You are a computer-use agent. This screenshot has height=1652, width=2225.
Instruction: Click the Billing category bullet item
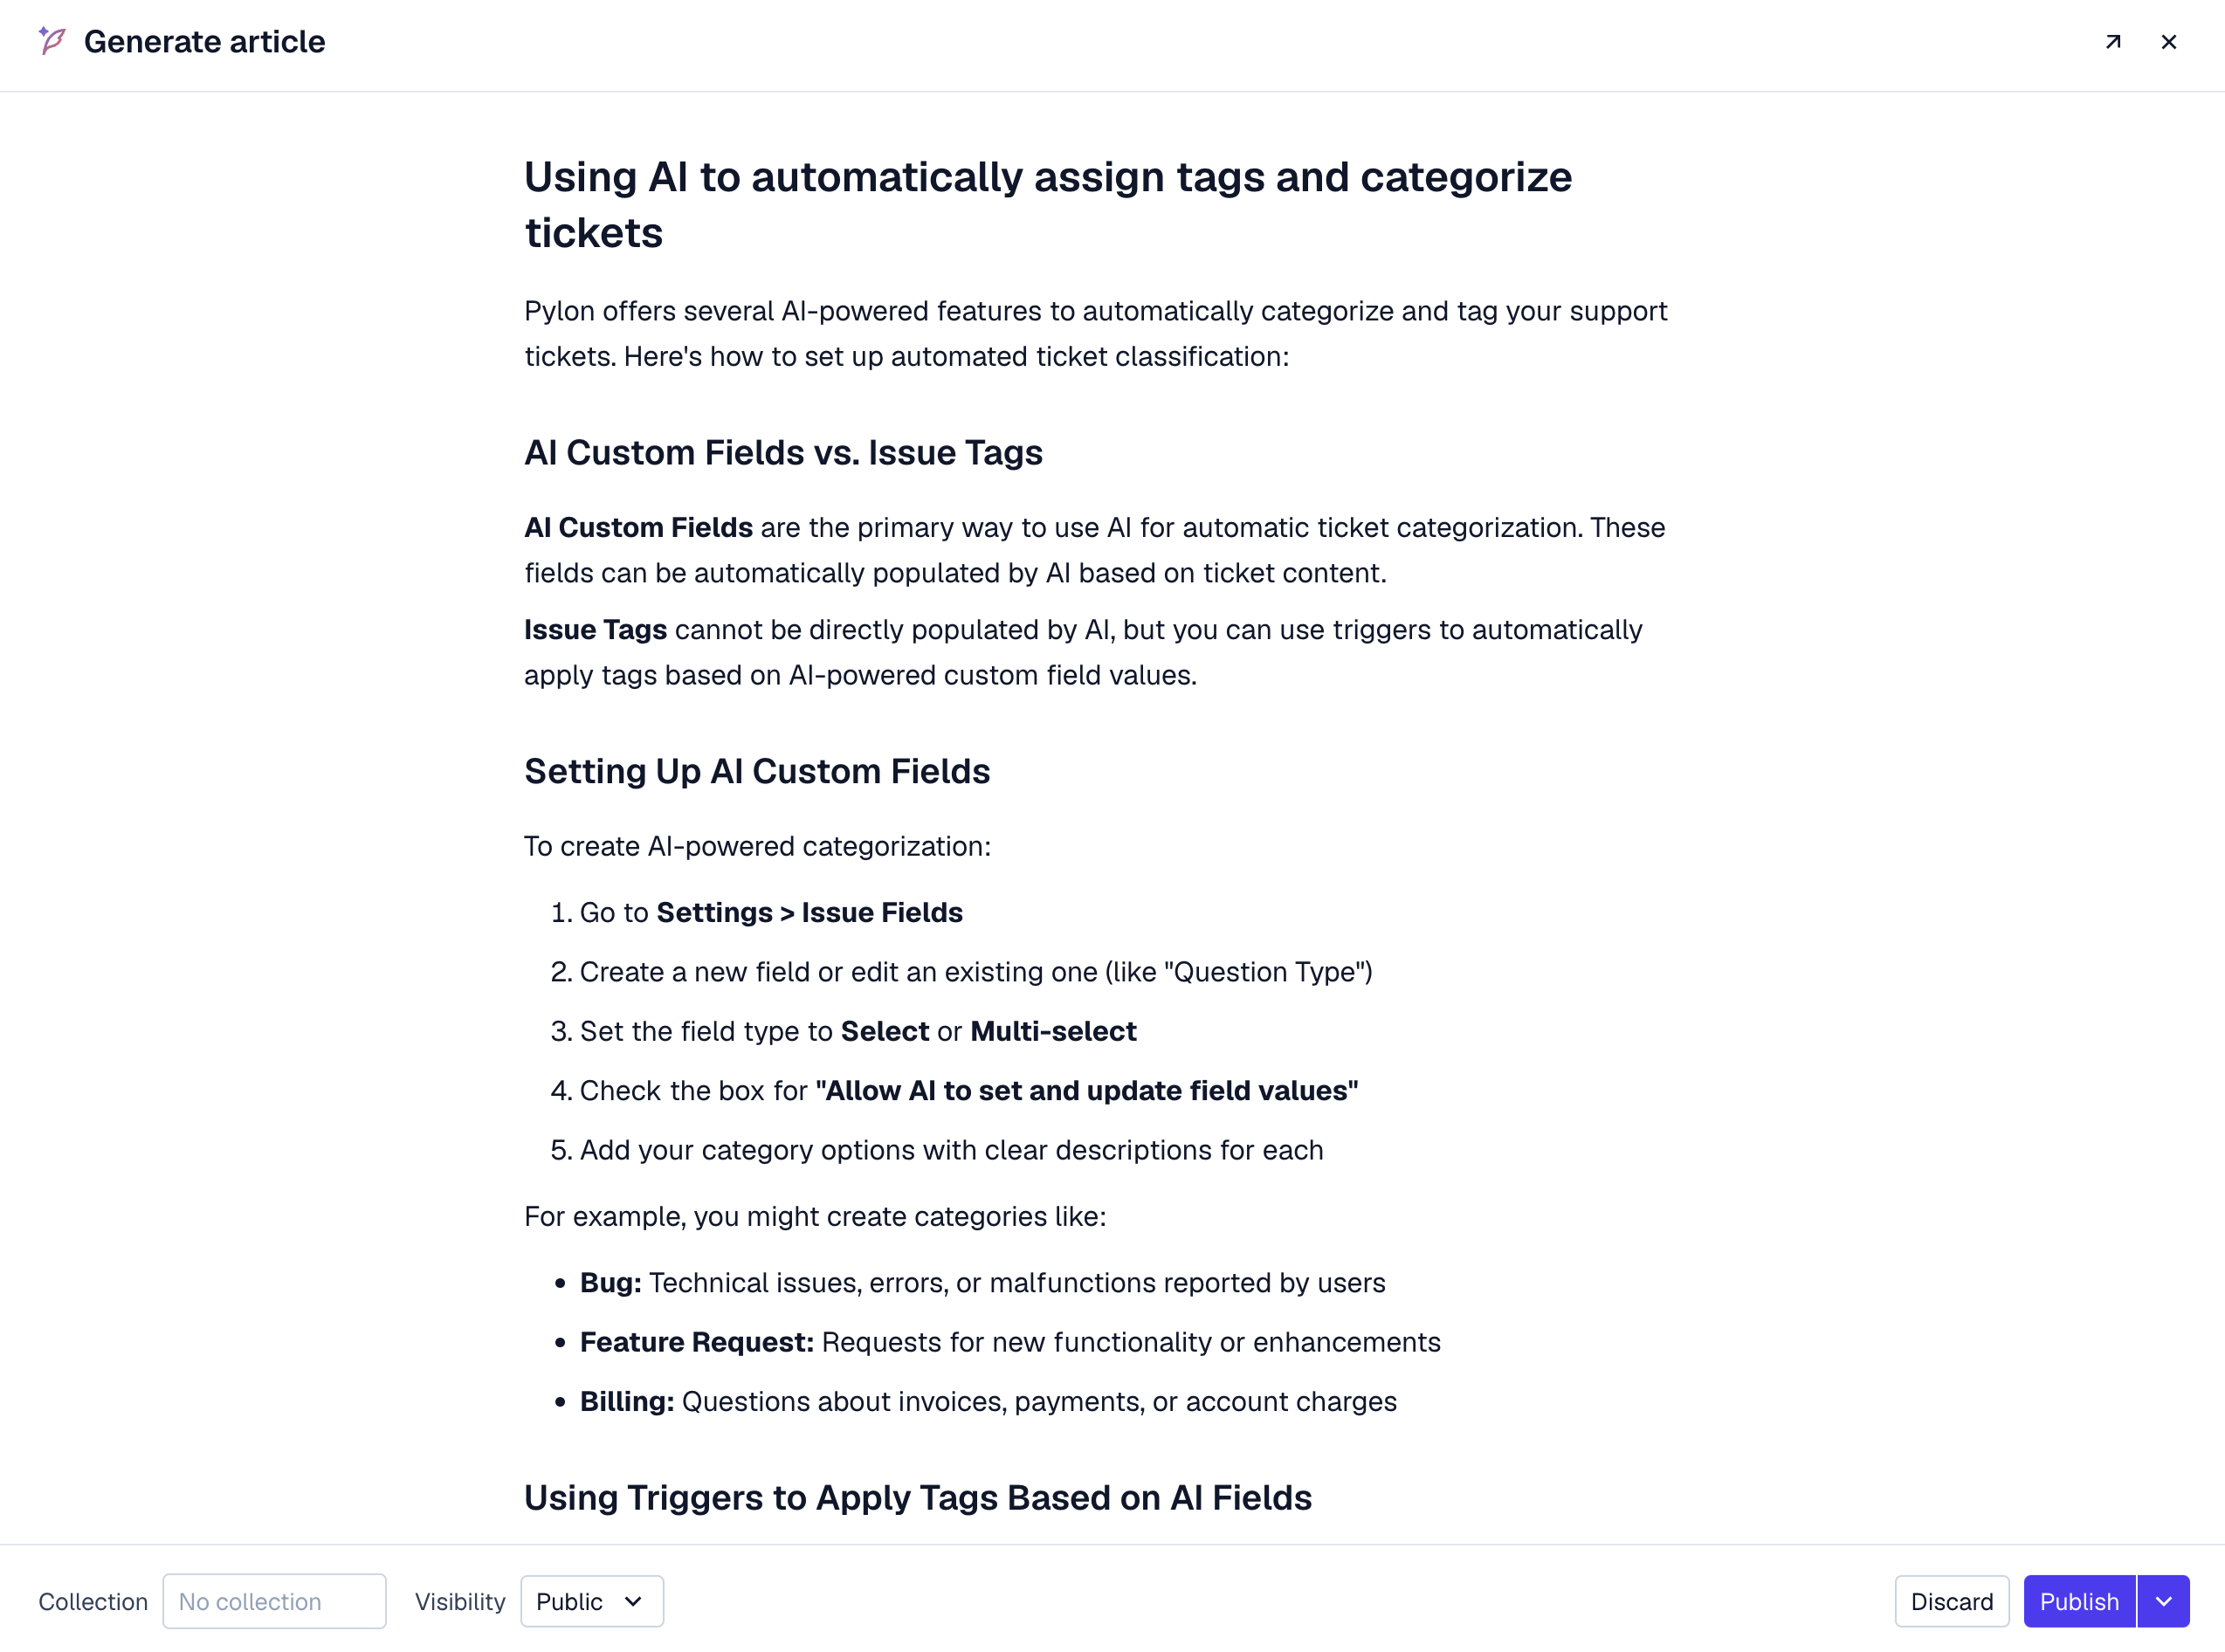(x=988, y=1401)
